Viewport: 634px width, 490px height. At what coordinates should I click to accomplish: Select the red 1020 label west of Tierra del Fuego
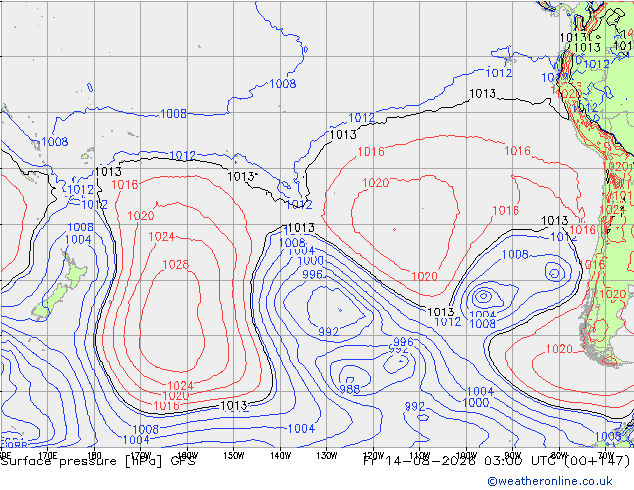click(x=559, y=348)
